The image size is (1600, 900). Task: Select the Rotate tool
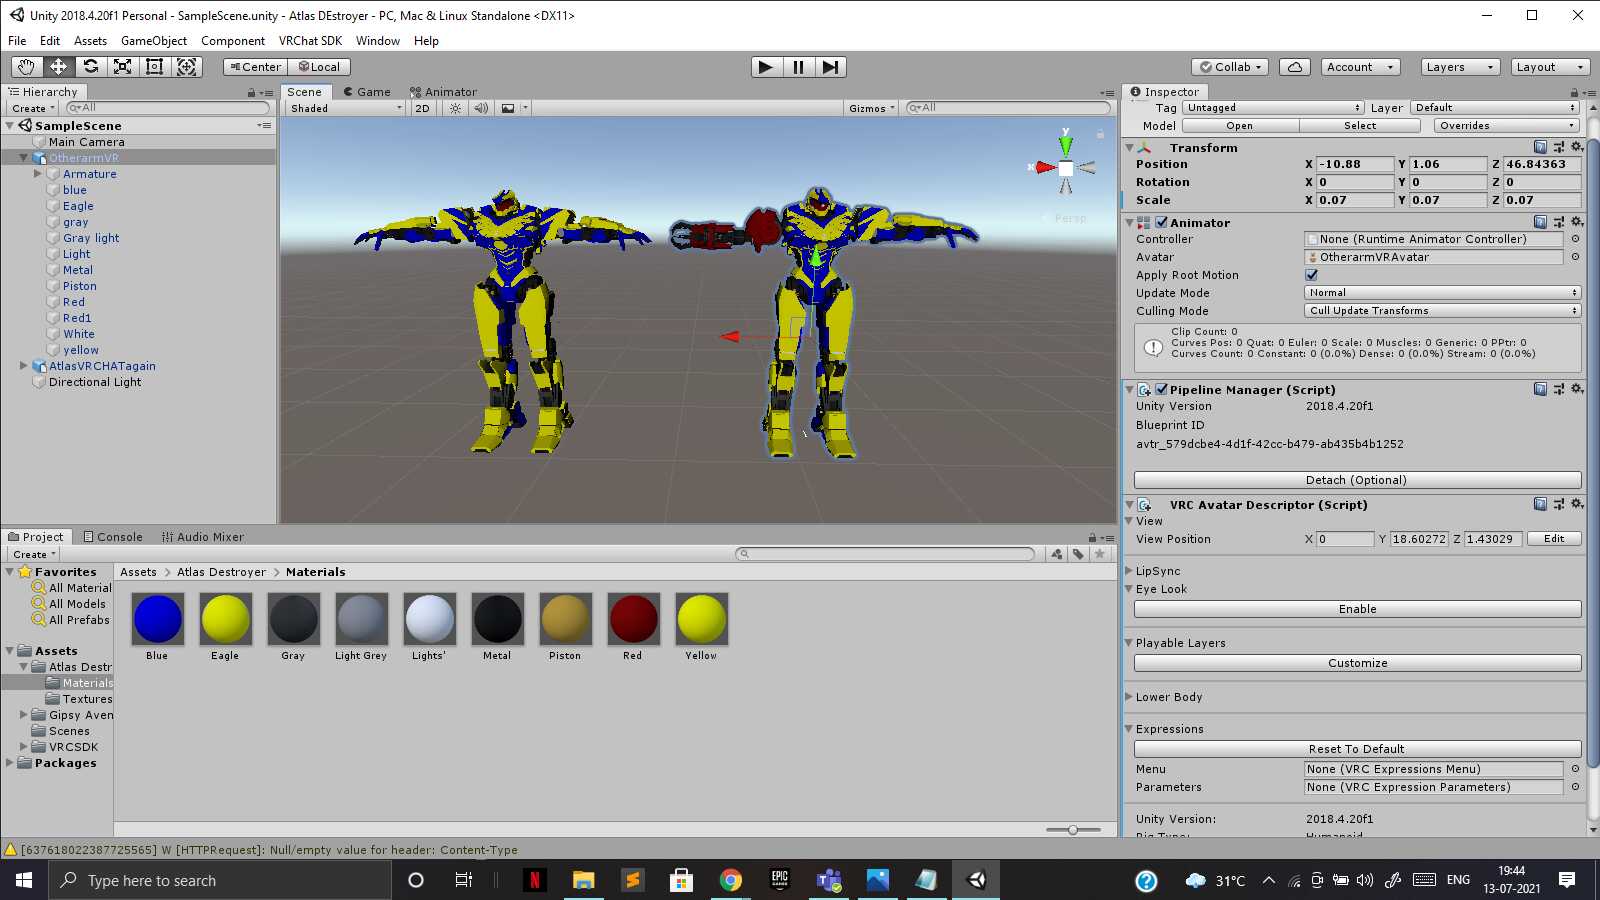coord(91,67)
